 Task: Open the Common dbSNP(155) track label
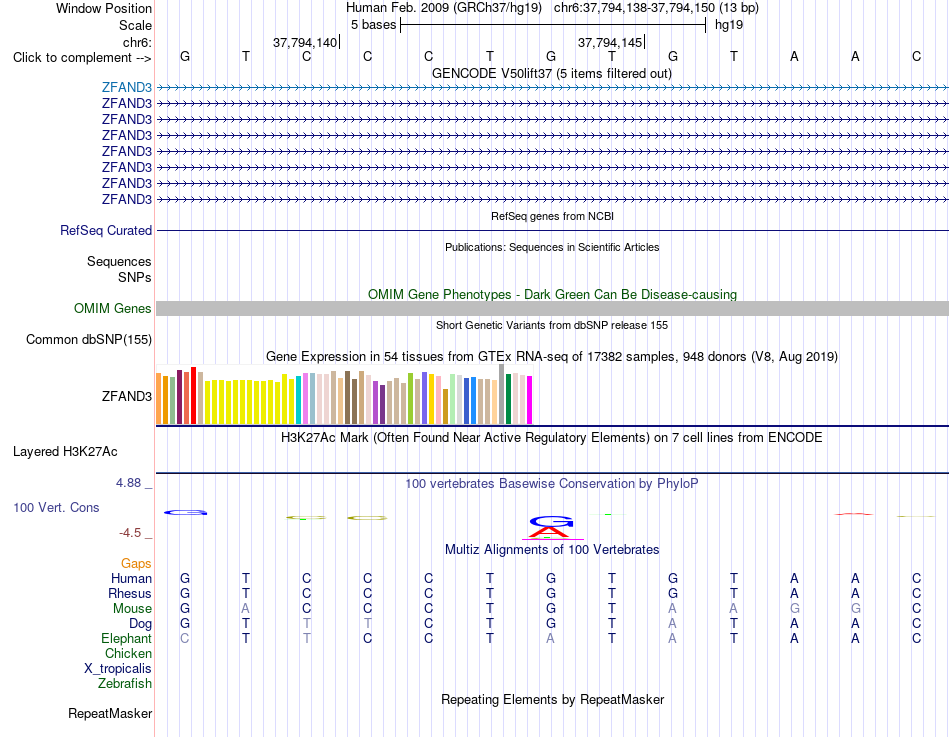click(x=89, y=339)
